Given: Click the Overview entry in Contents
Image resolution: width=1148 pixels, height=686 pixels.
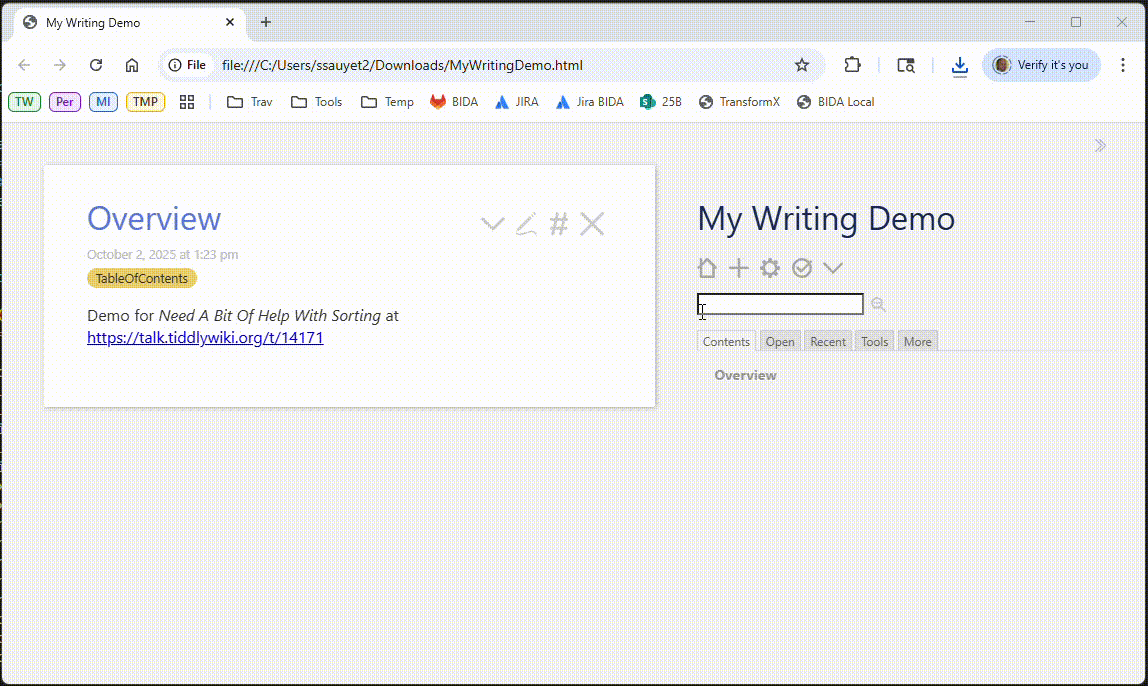Looking at the screenshot, I should point(745,375).
